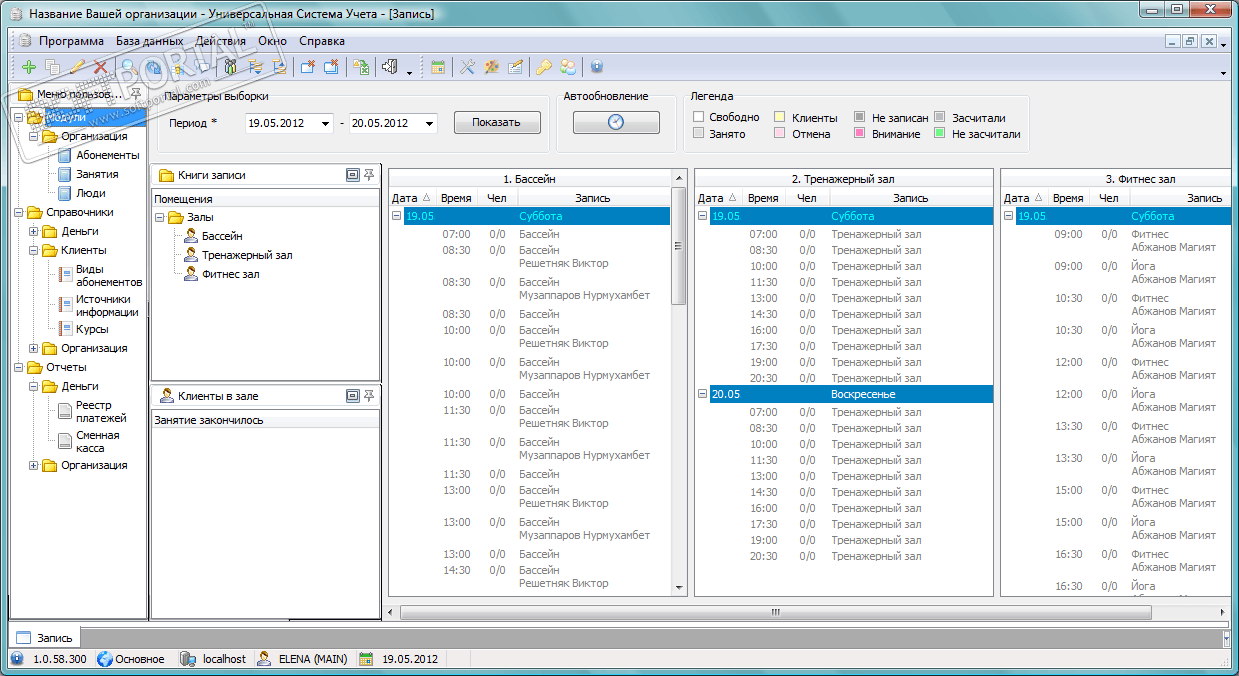Open the period start date dropdown
This screenshot has height=676, width=1239.
pos(325,124)
